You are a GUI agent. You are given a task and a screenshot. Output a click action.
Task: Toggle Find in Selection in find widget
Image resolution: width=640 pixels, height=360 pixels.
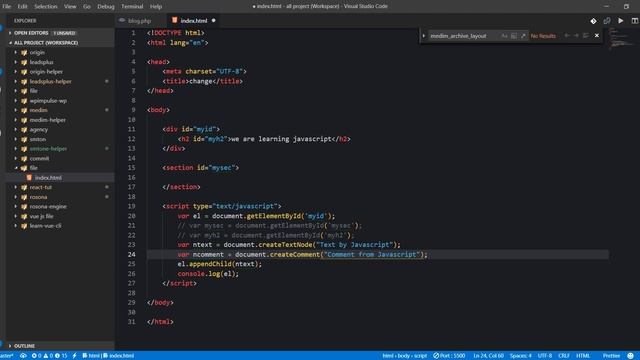[586, 36]
